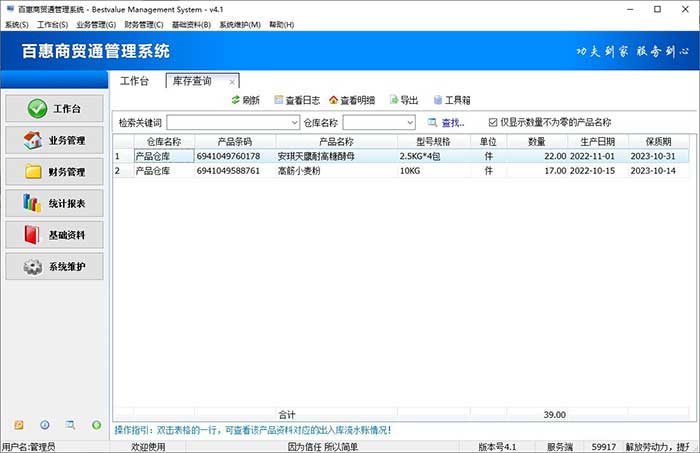Open the 业务管理(G) menu
This screenshot has width=700, height=453.
click(x=96, y=25)
